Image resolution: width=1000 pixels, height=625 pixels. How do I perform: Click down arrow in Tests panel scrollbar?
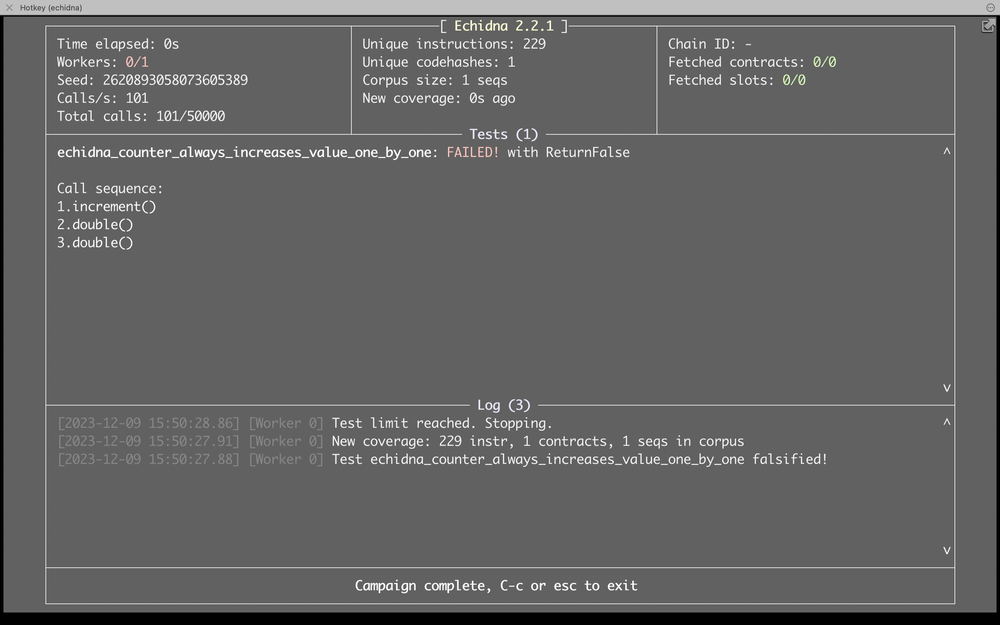tap(946, 388)
